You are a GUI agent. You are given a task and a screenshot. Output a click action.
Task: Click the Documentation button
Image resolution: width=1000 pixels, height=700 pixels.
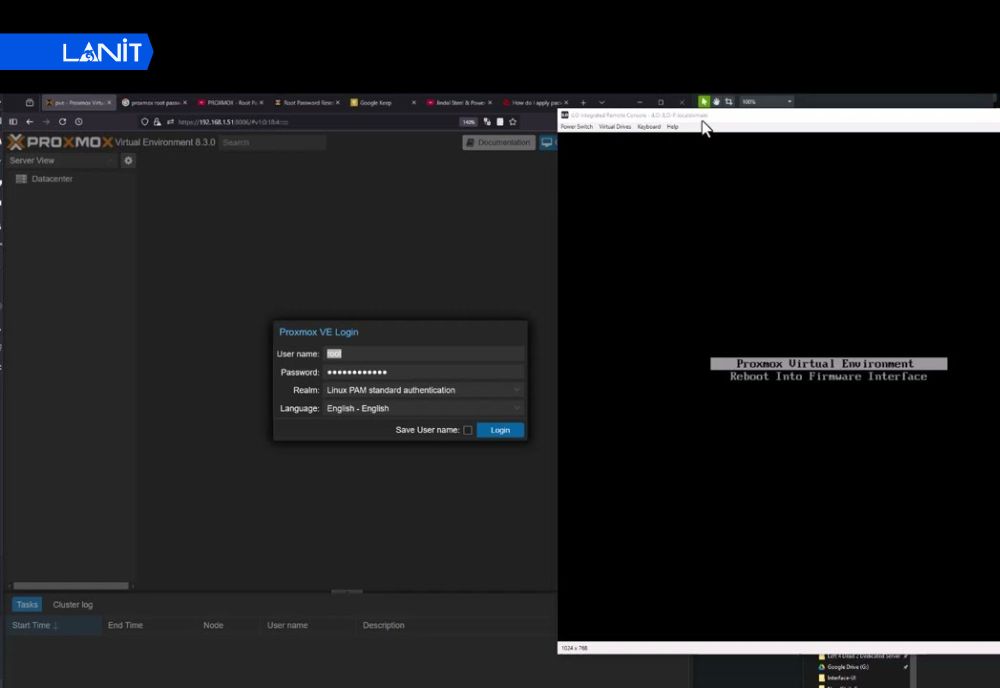[498, 143]
